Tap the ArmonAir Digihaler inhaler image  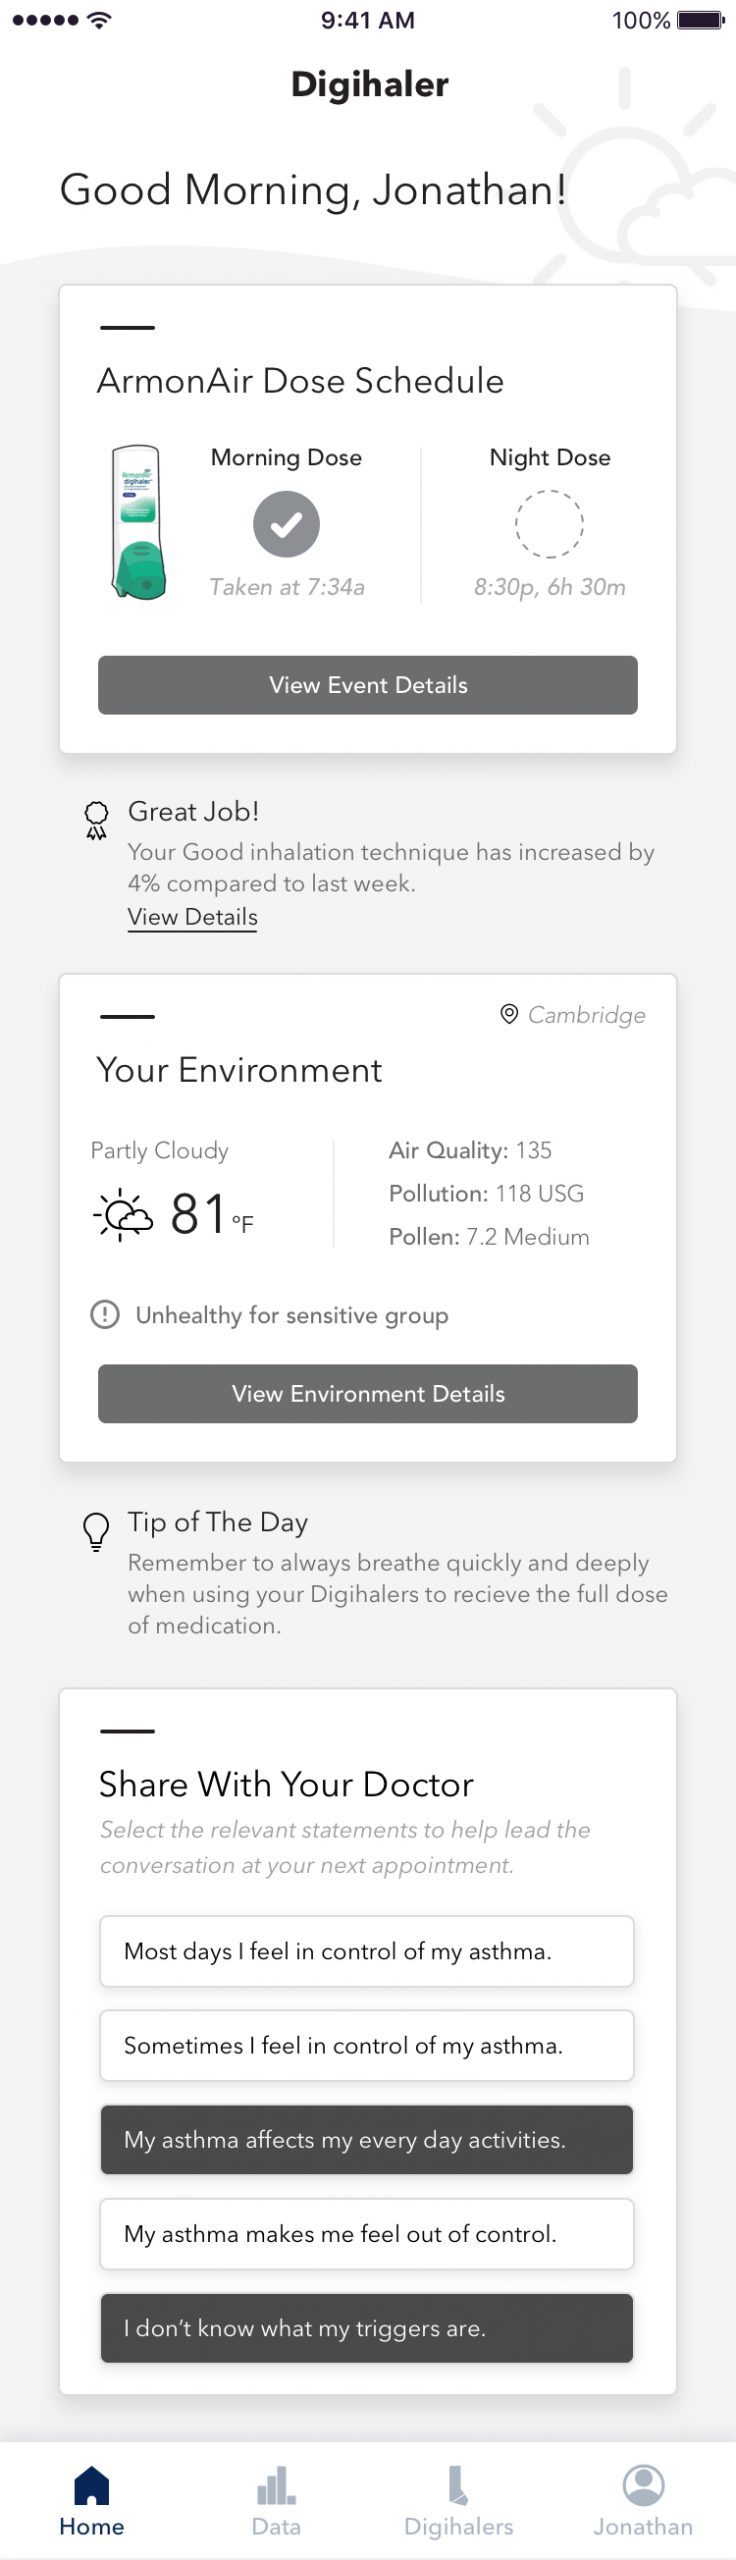pos(138,522)
